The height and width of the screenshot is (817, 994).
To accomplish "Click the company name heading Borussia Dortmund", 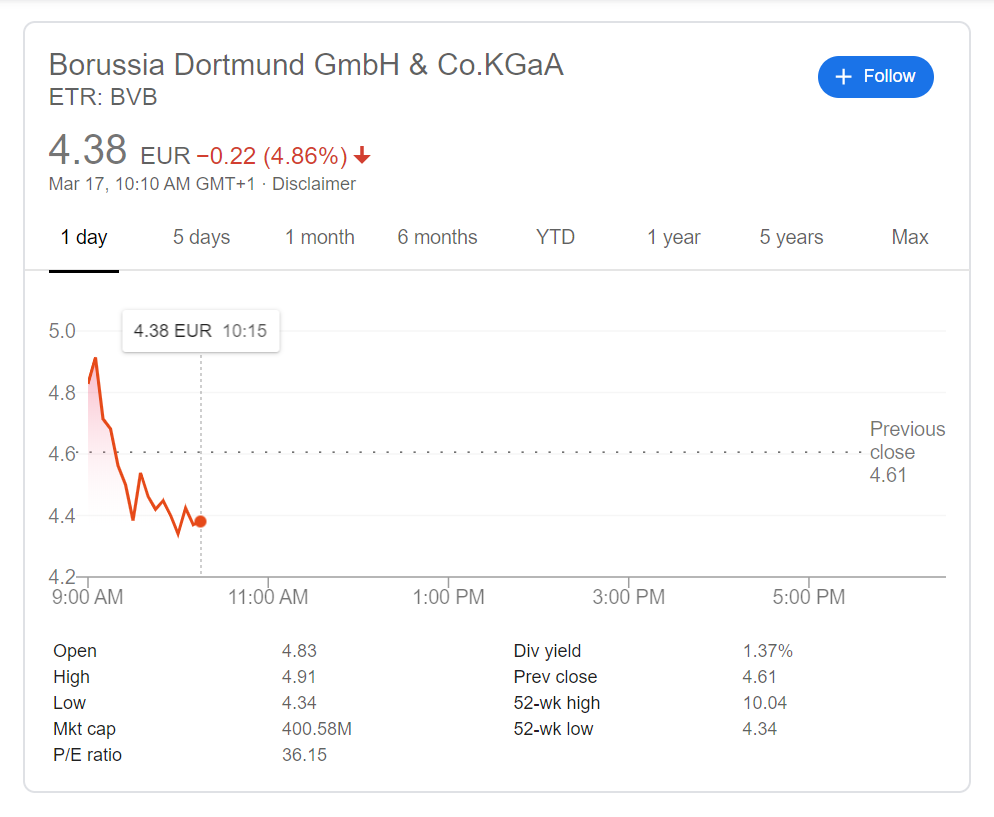I will point(306,65).
